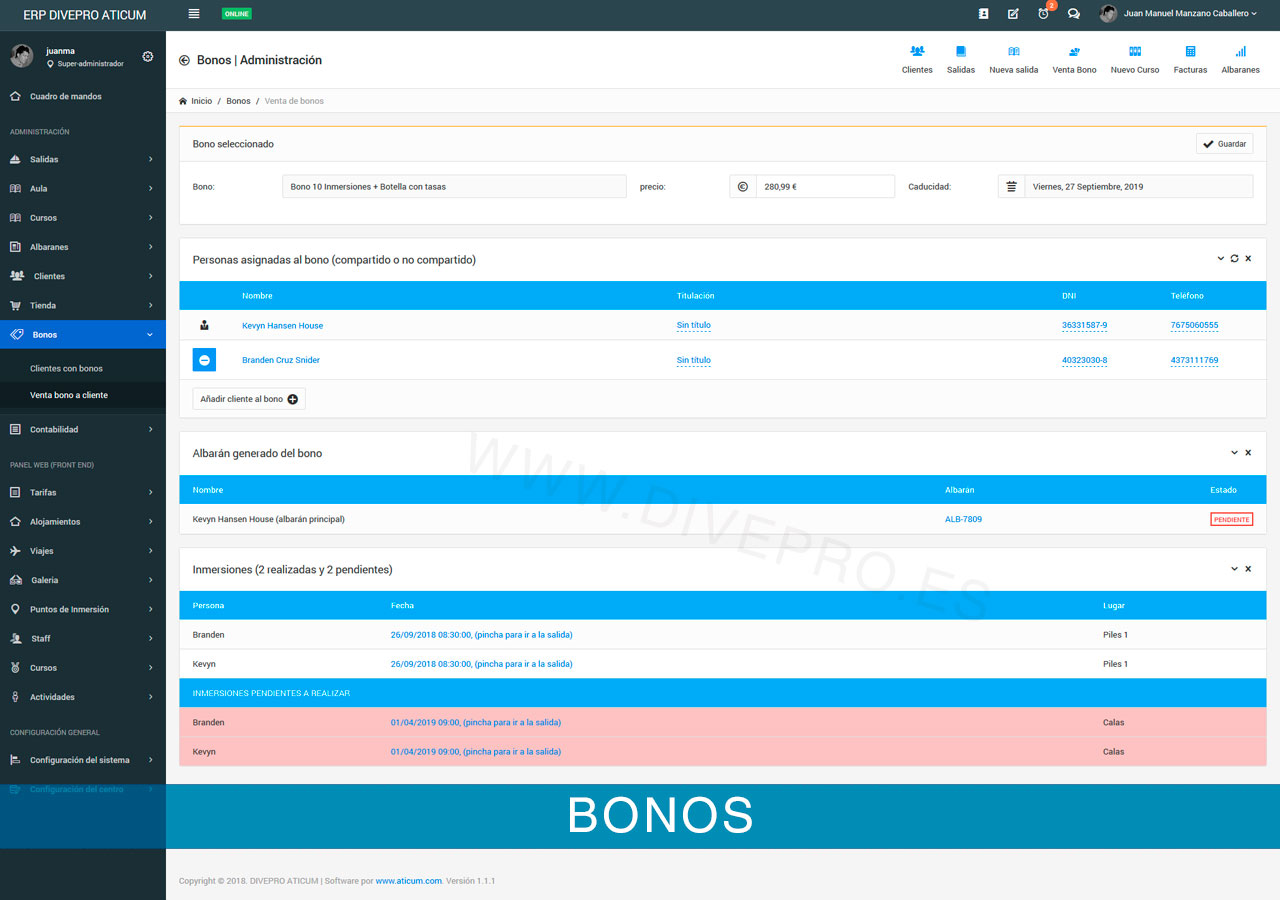Open Venta Bono shortcut in toolbar
The width and height of the screenshot is (1280, 900).
[1074, 59]
